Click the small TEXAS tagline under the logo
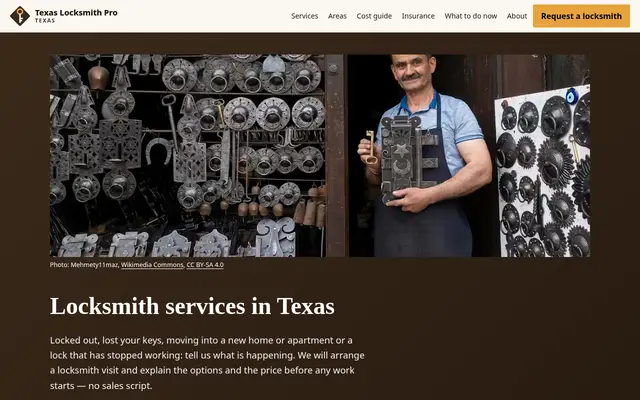This screenshot has height=400, width=640. pos(45,20)
